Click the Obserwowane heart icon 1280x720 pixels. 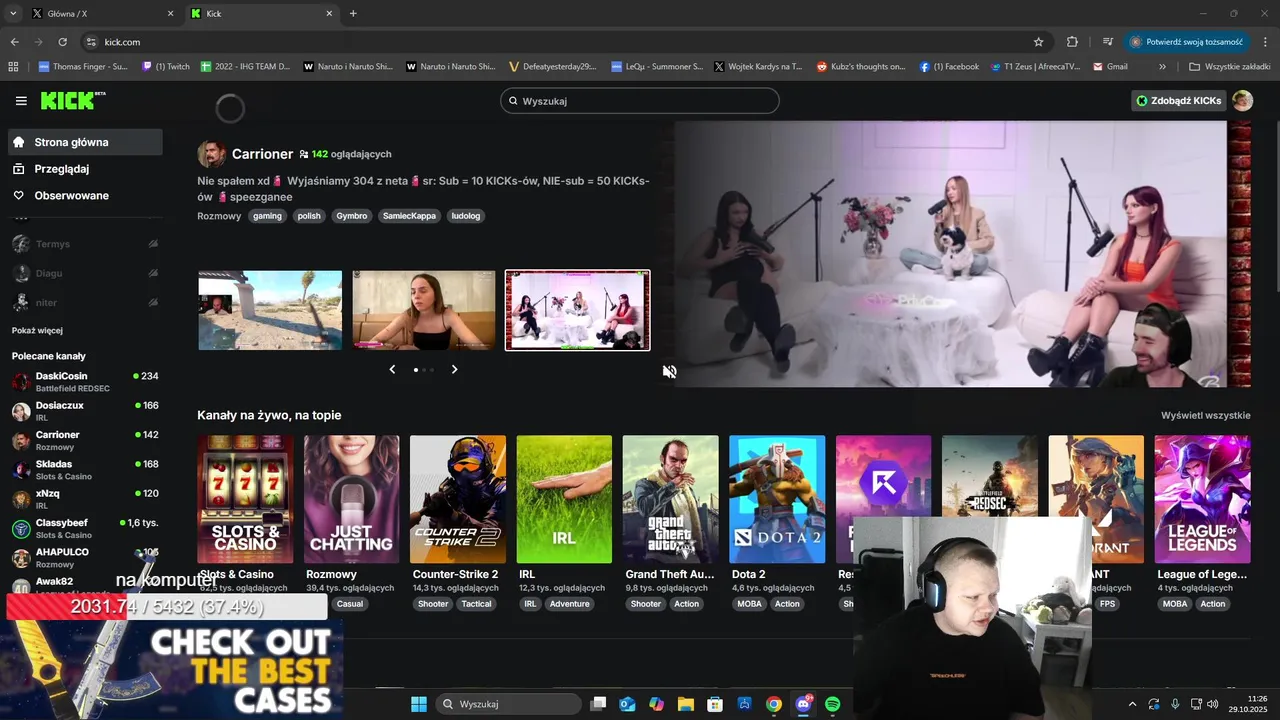tap(19, 195)
